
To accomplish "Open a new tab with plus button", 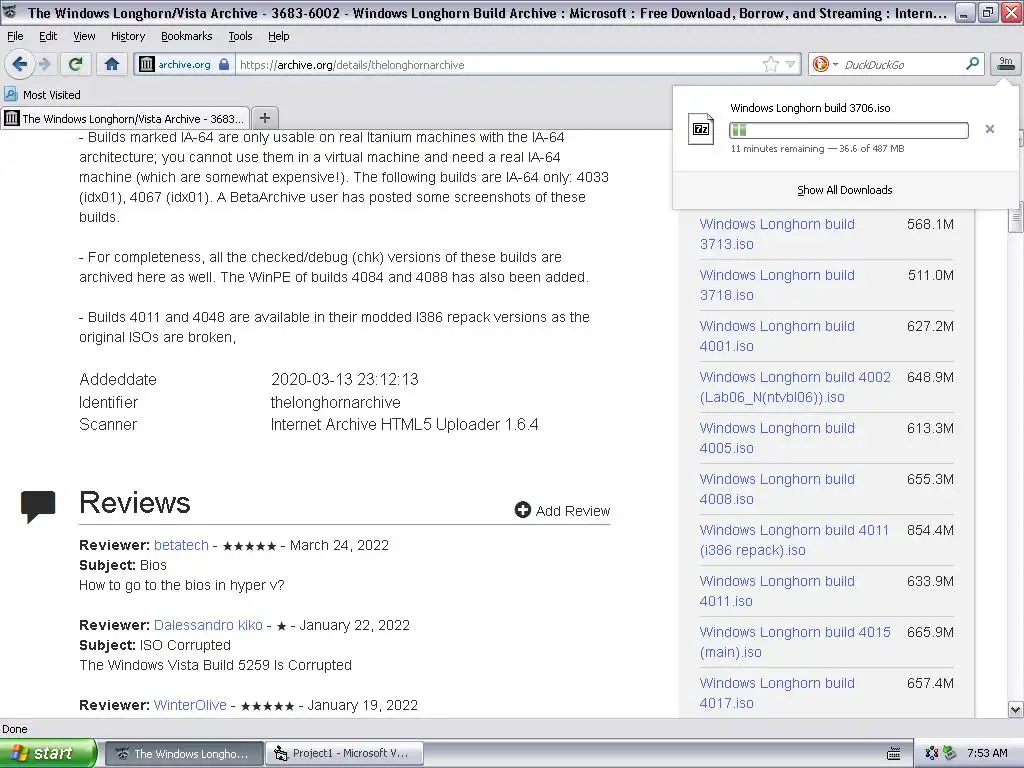I will click(264, 118).
